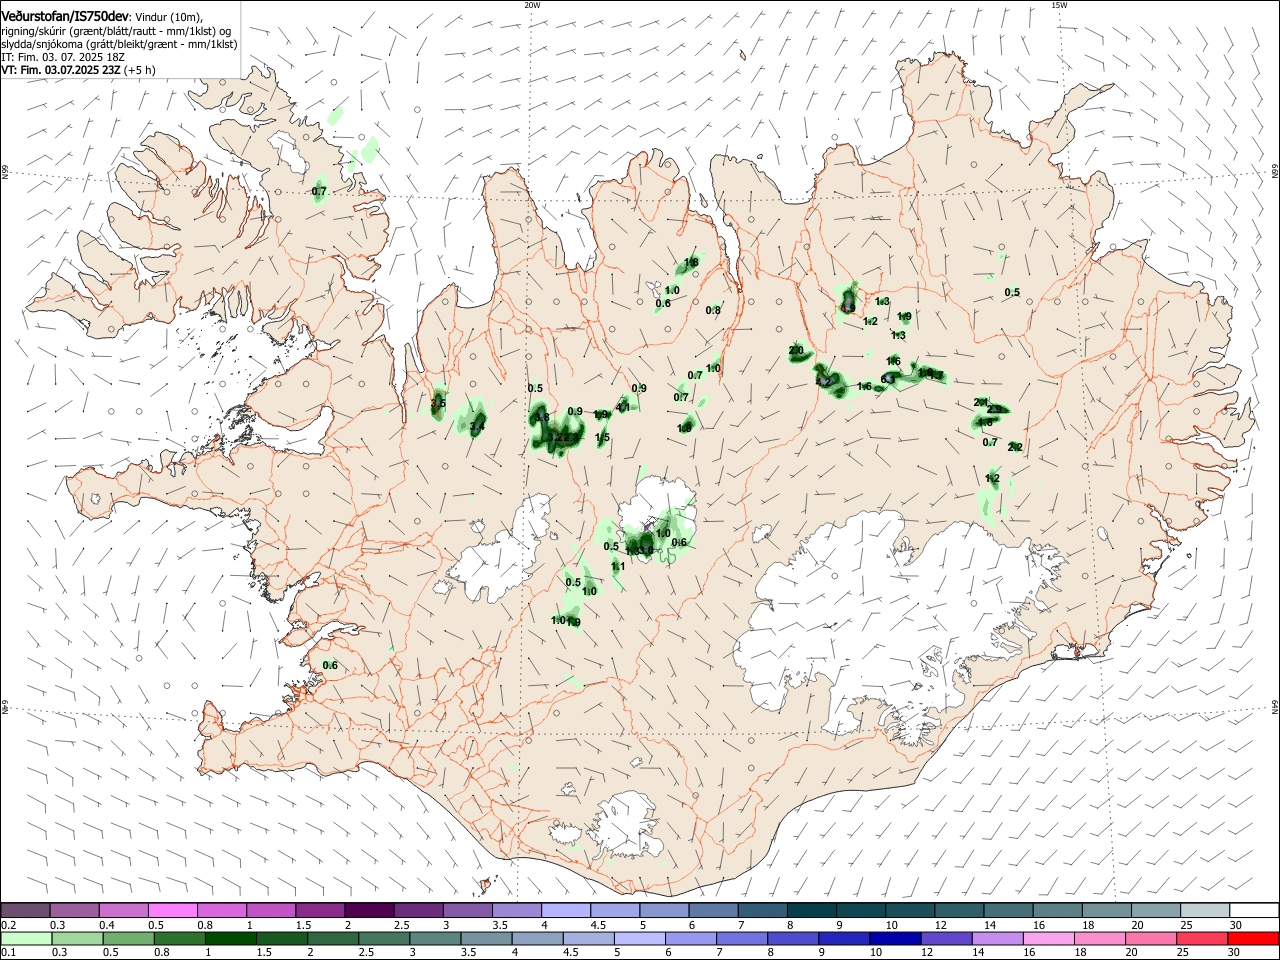
Task: Select the crimson swatch between lower 25 and 30
Action: (x=1203, y=939)
